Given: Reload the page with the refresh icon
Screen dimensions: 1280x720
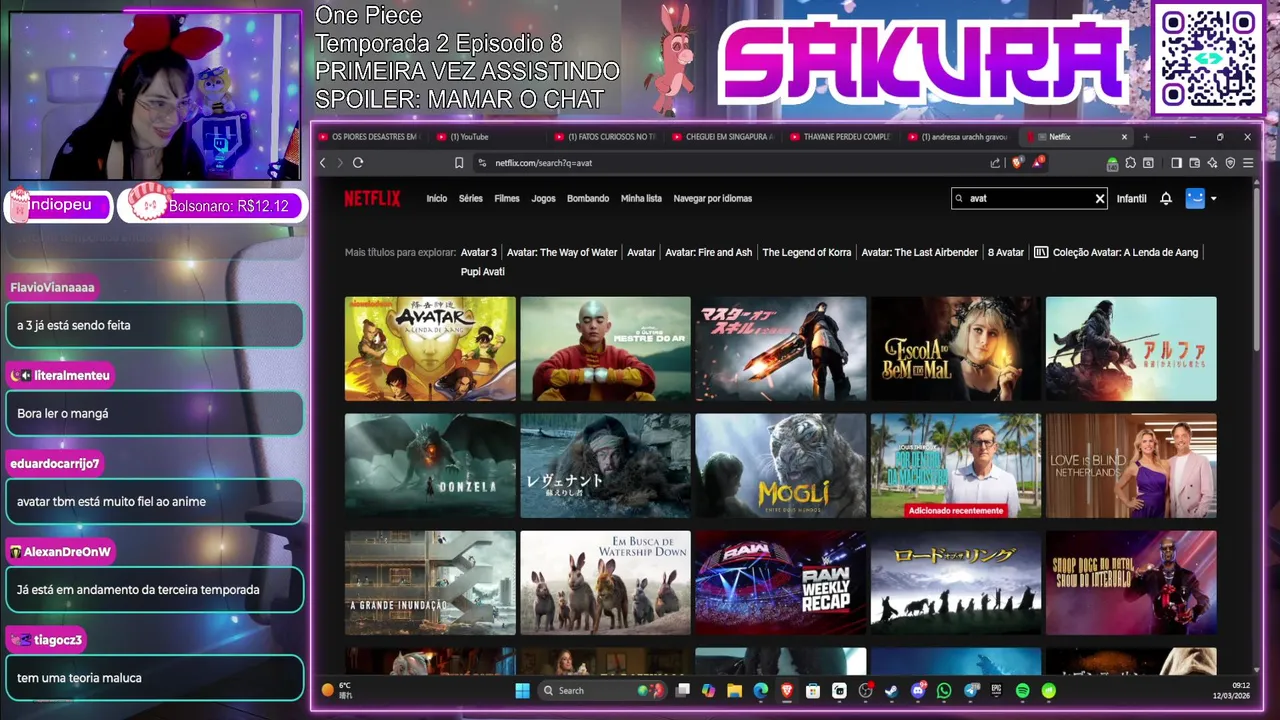Looking at the screenshot, I should (358, 163).
